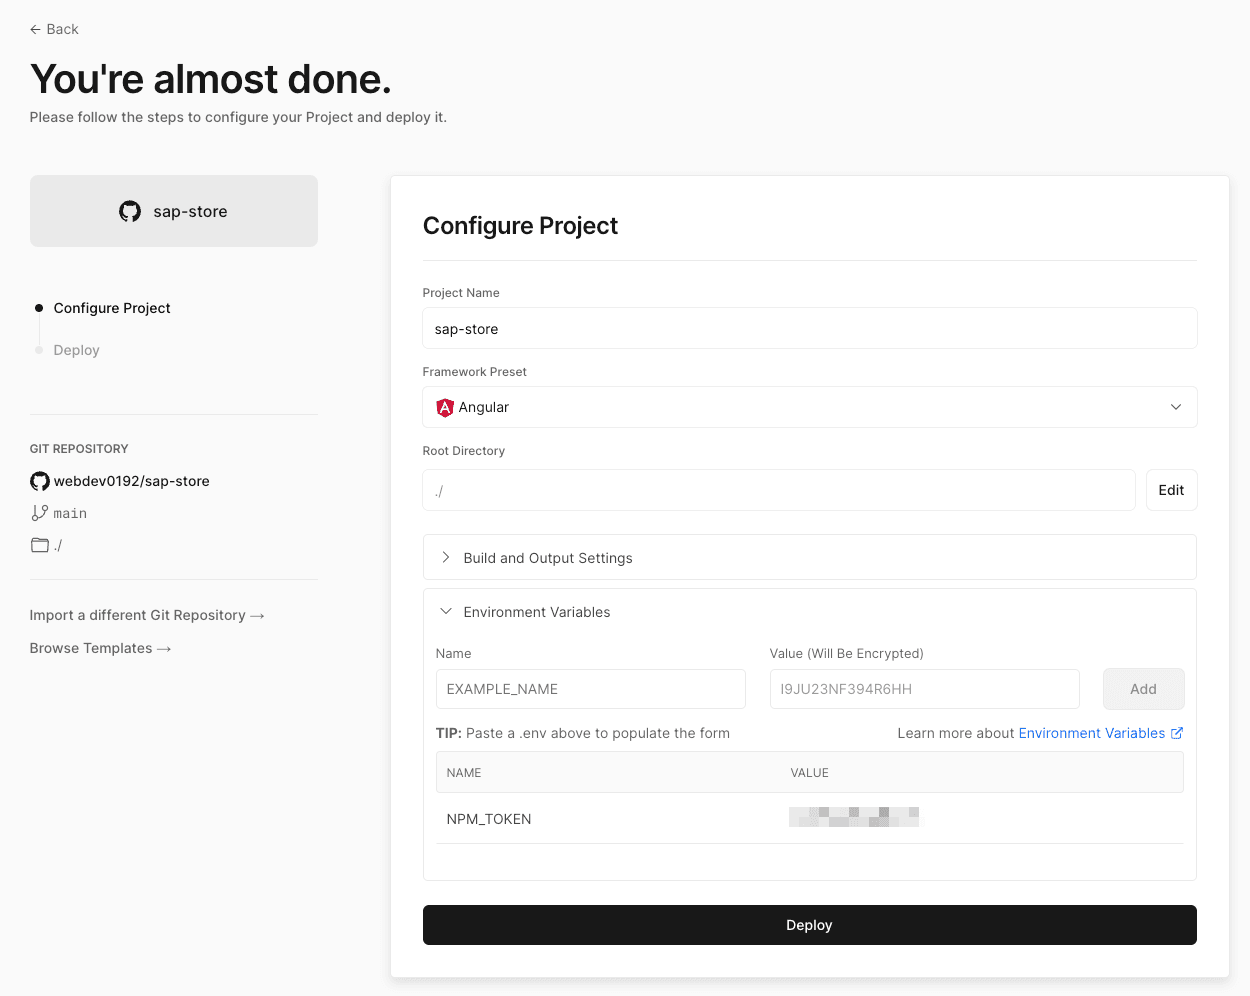Screen dimensions: 1250x996
Task: Open the Environment Variables external link icon
Action: pos(1177,732)
